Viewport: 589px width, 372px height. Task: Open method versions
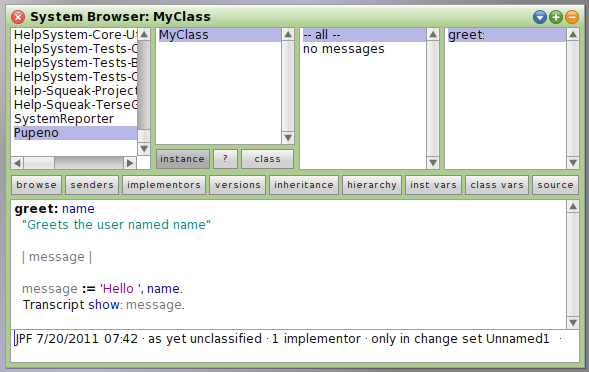pos(237,185)
